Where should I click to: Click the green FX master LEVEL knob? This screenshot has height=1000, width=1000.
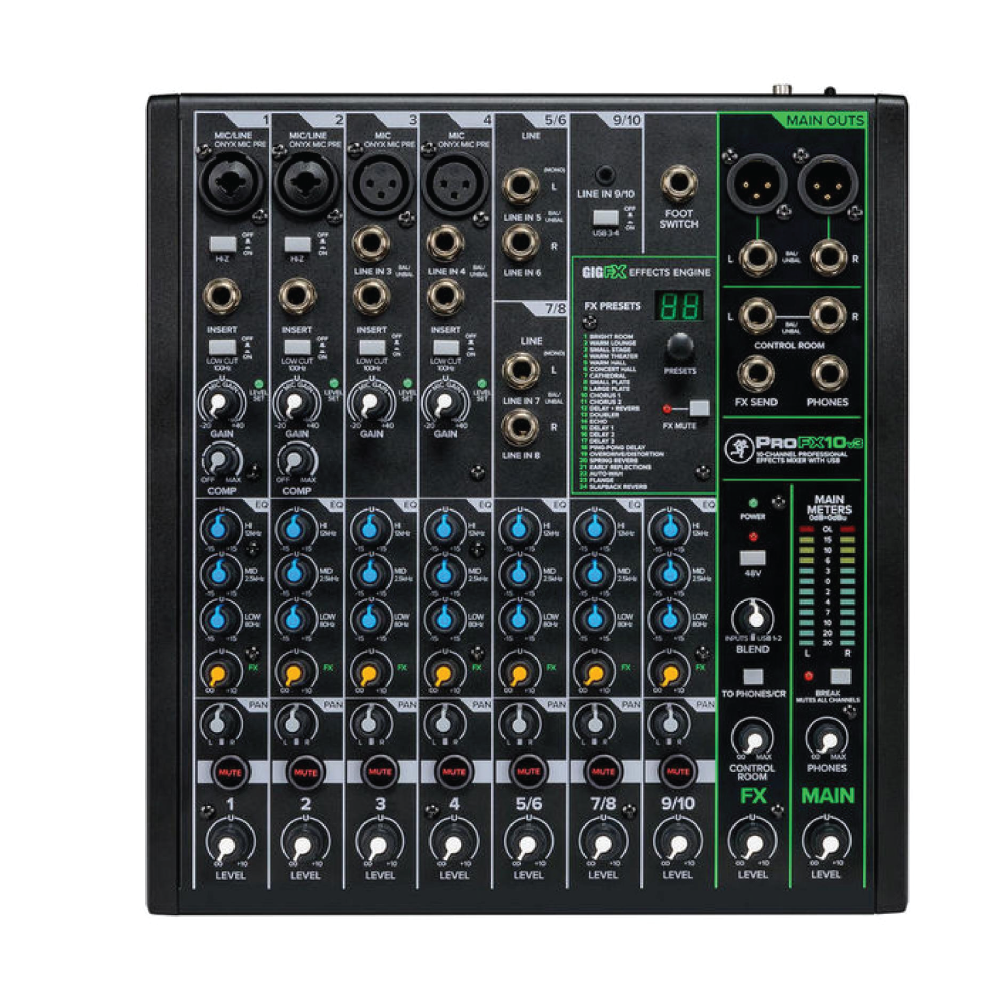coord(753,843)
